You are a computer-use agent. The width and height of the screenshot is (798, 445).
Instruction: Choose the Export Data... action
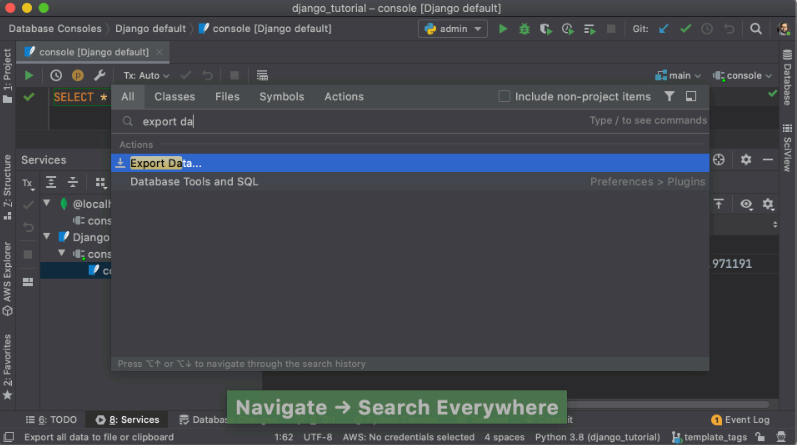point(410,163)
